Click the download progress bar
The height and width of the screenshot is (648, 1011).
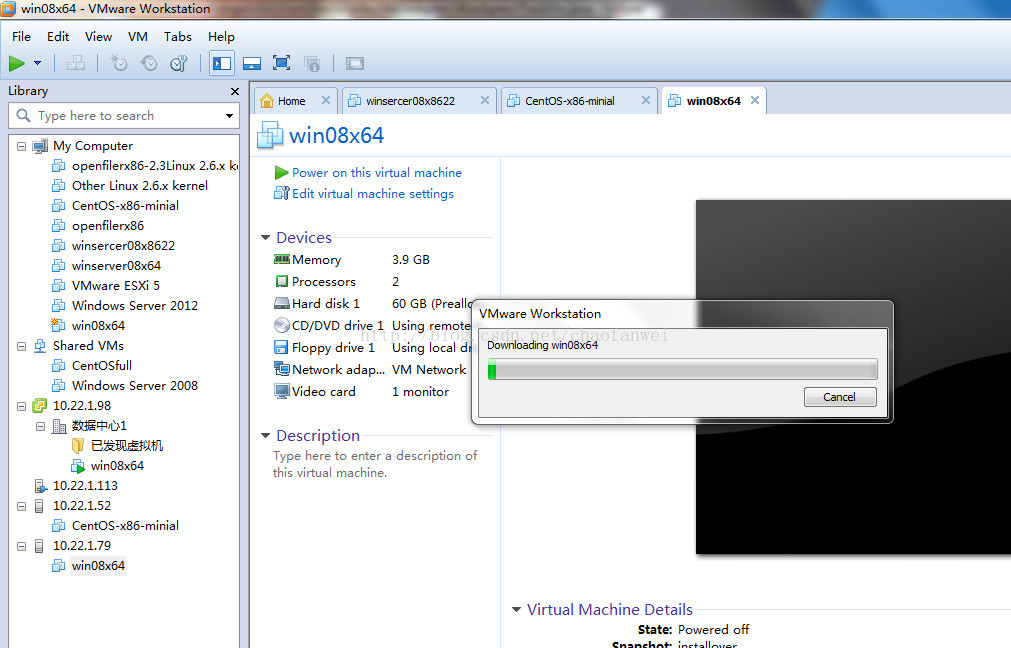[x=683, y=370]
